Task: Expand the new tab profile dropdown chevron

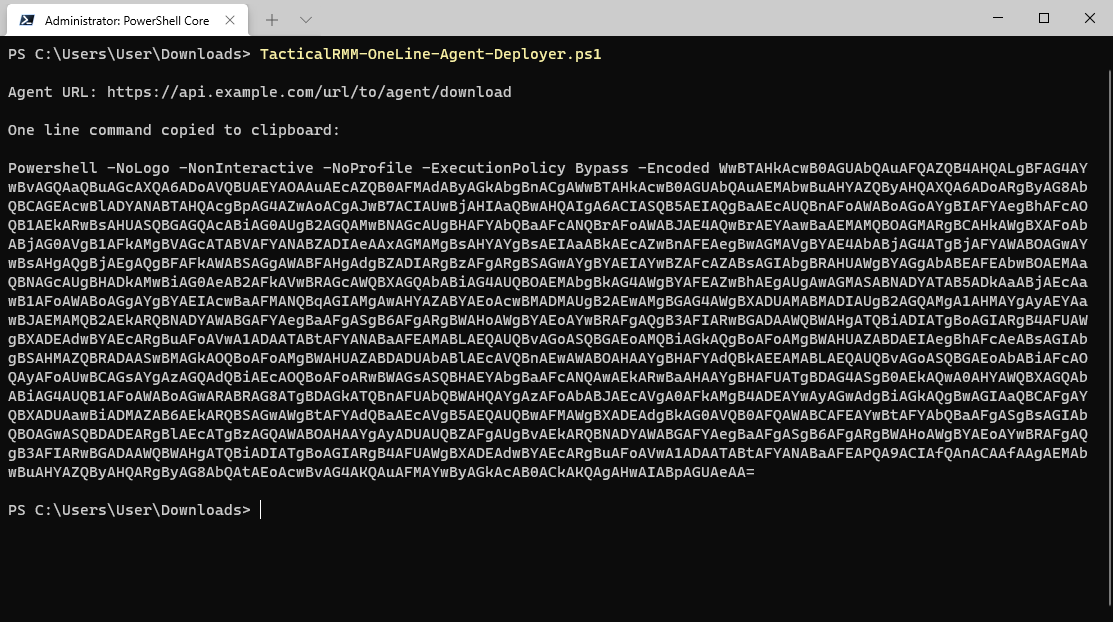Action: [306, 20]
